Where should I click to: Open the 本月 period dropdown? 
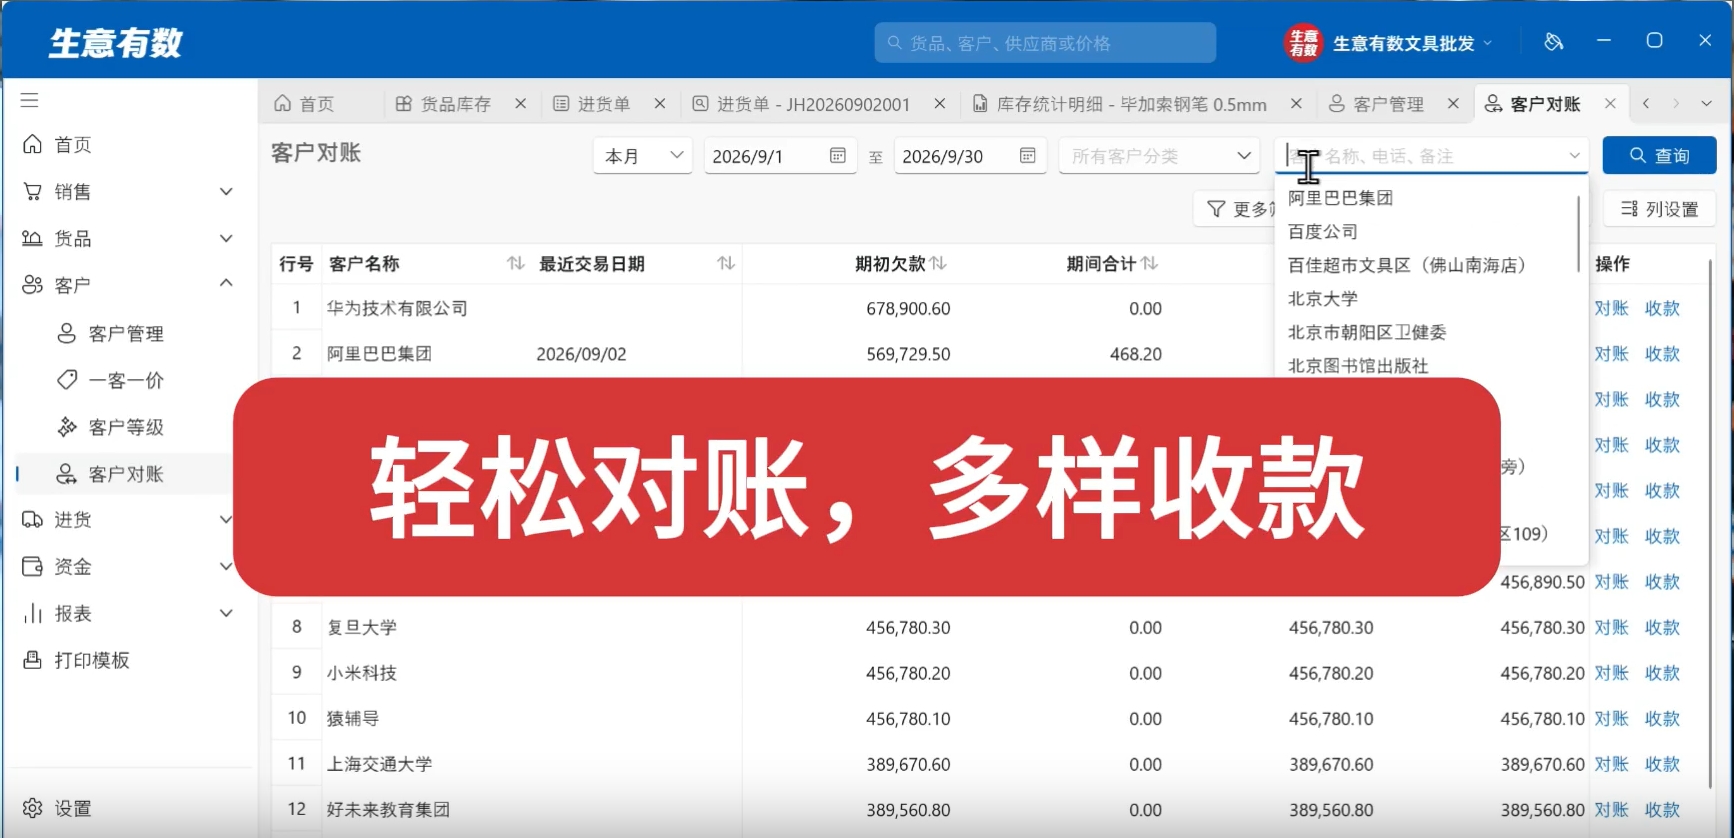coord(643,156)
